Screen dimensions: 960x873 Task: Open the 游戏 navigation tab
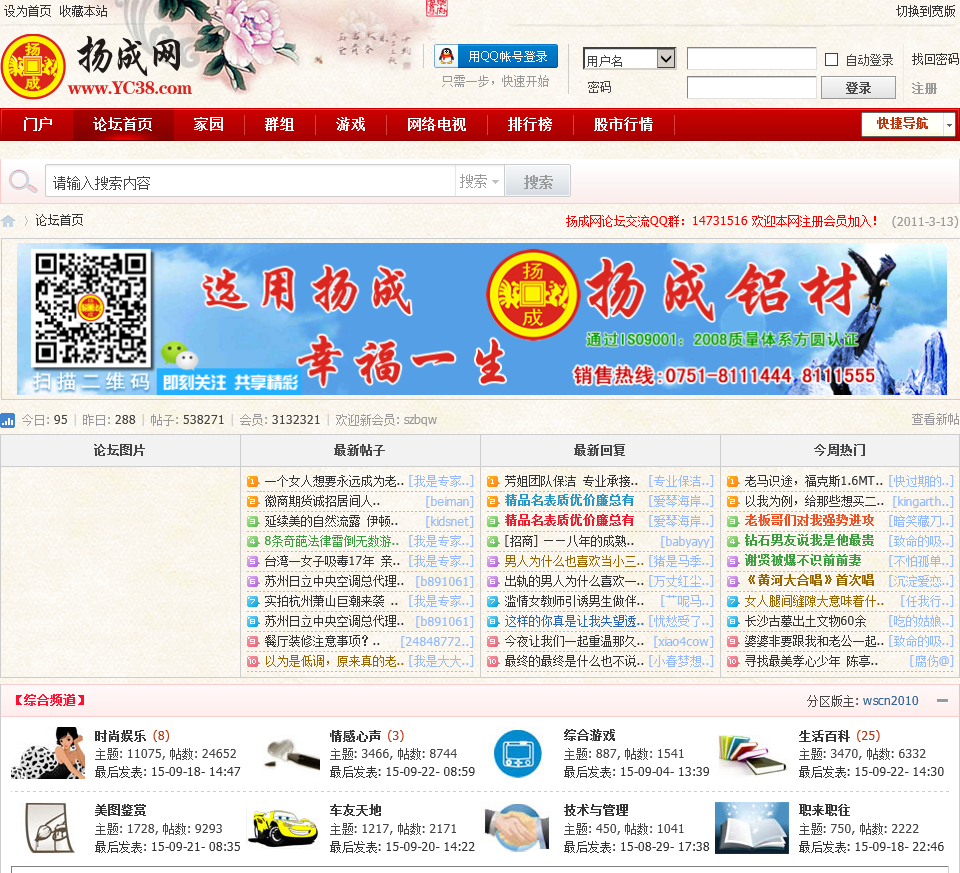(351, 124)
